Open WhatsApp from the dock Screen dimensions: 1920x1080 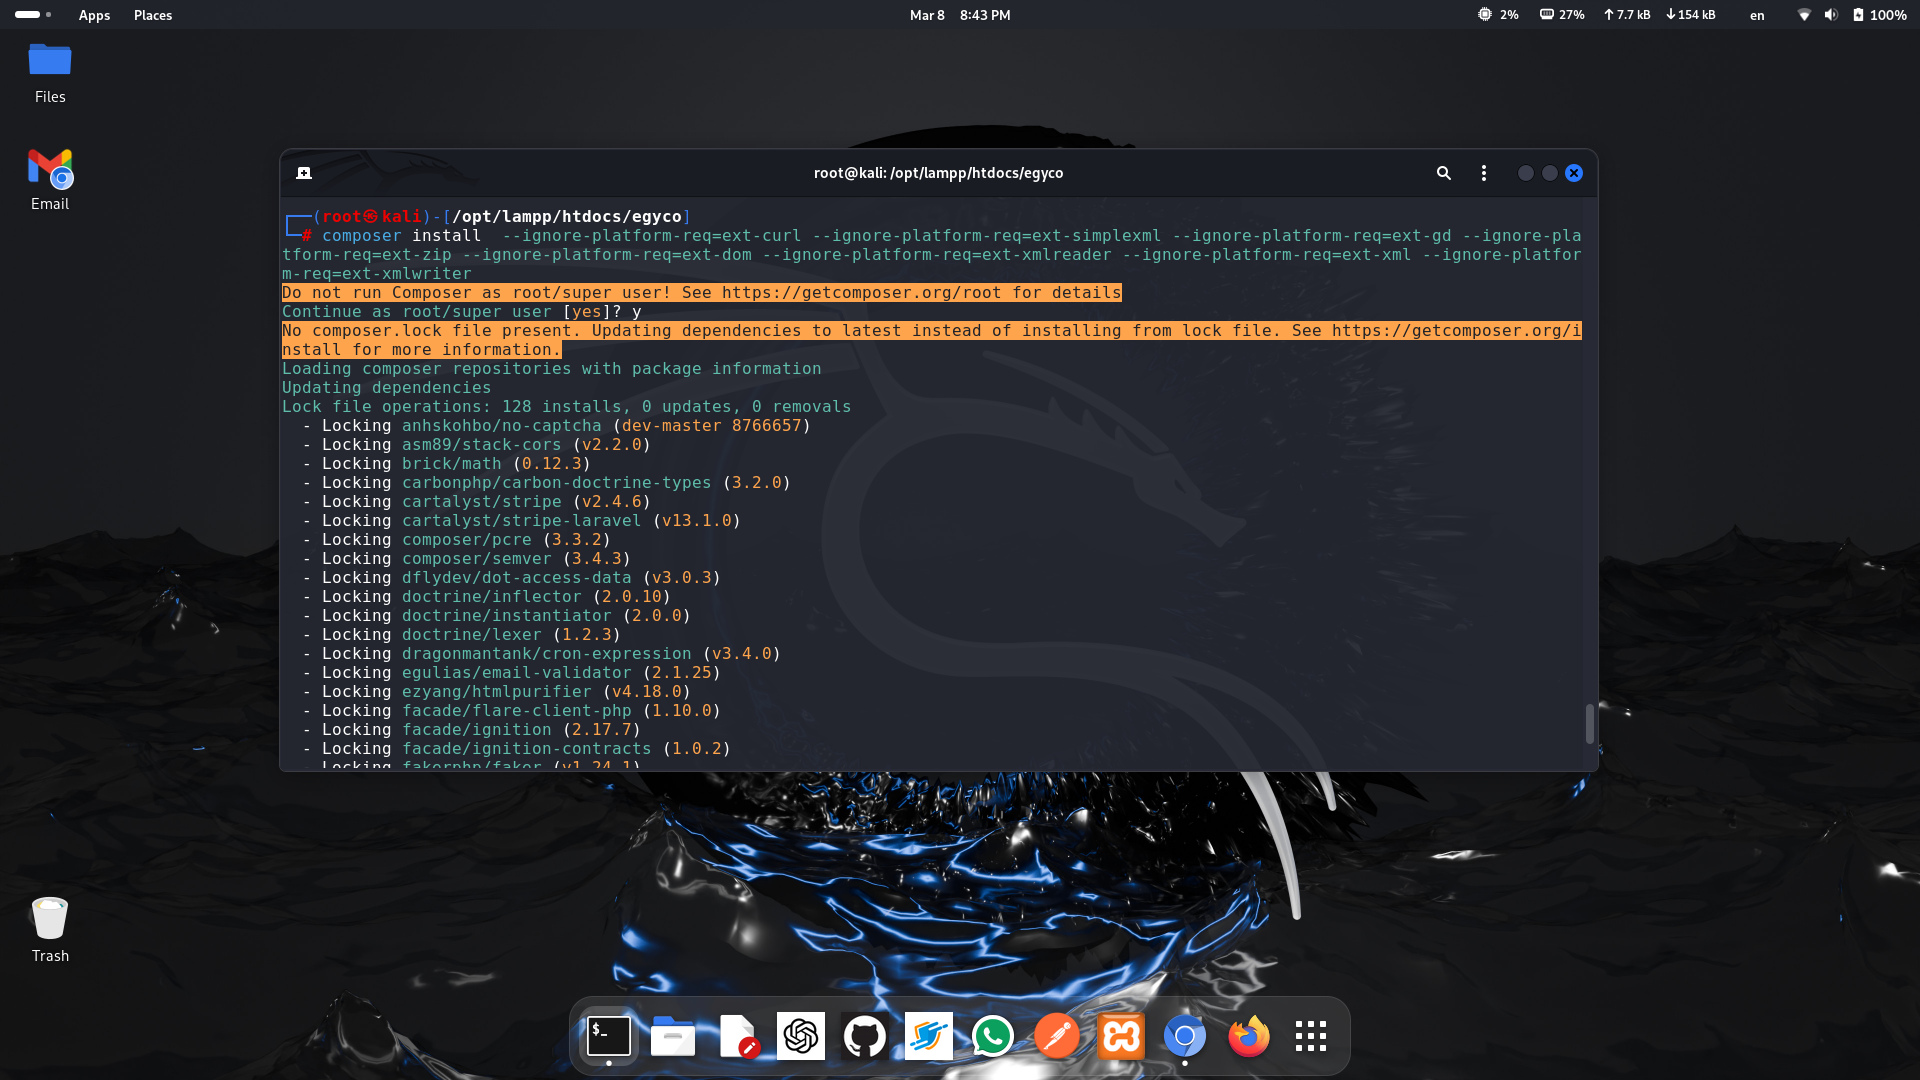992,1036
